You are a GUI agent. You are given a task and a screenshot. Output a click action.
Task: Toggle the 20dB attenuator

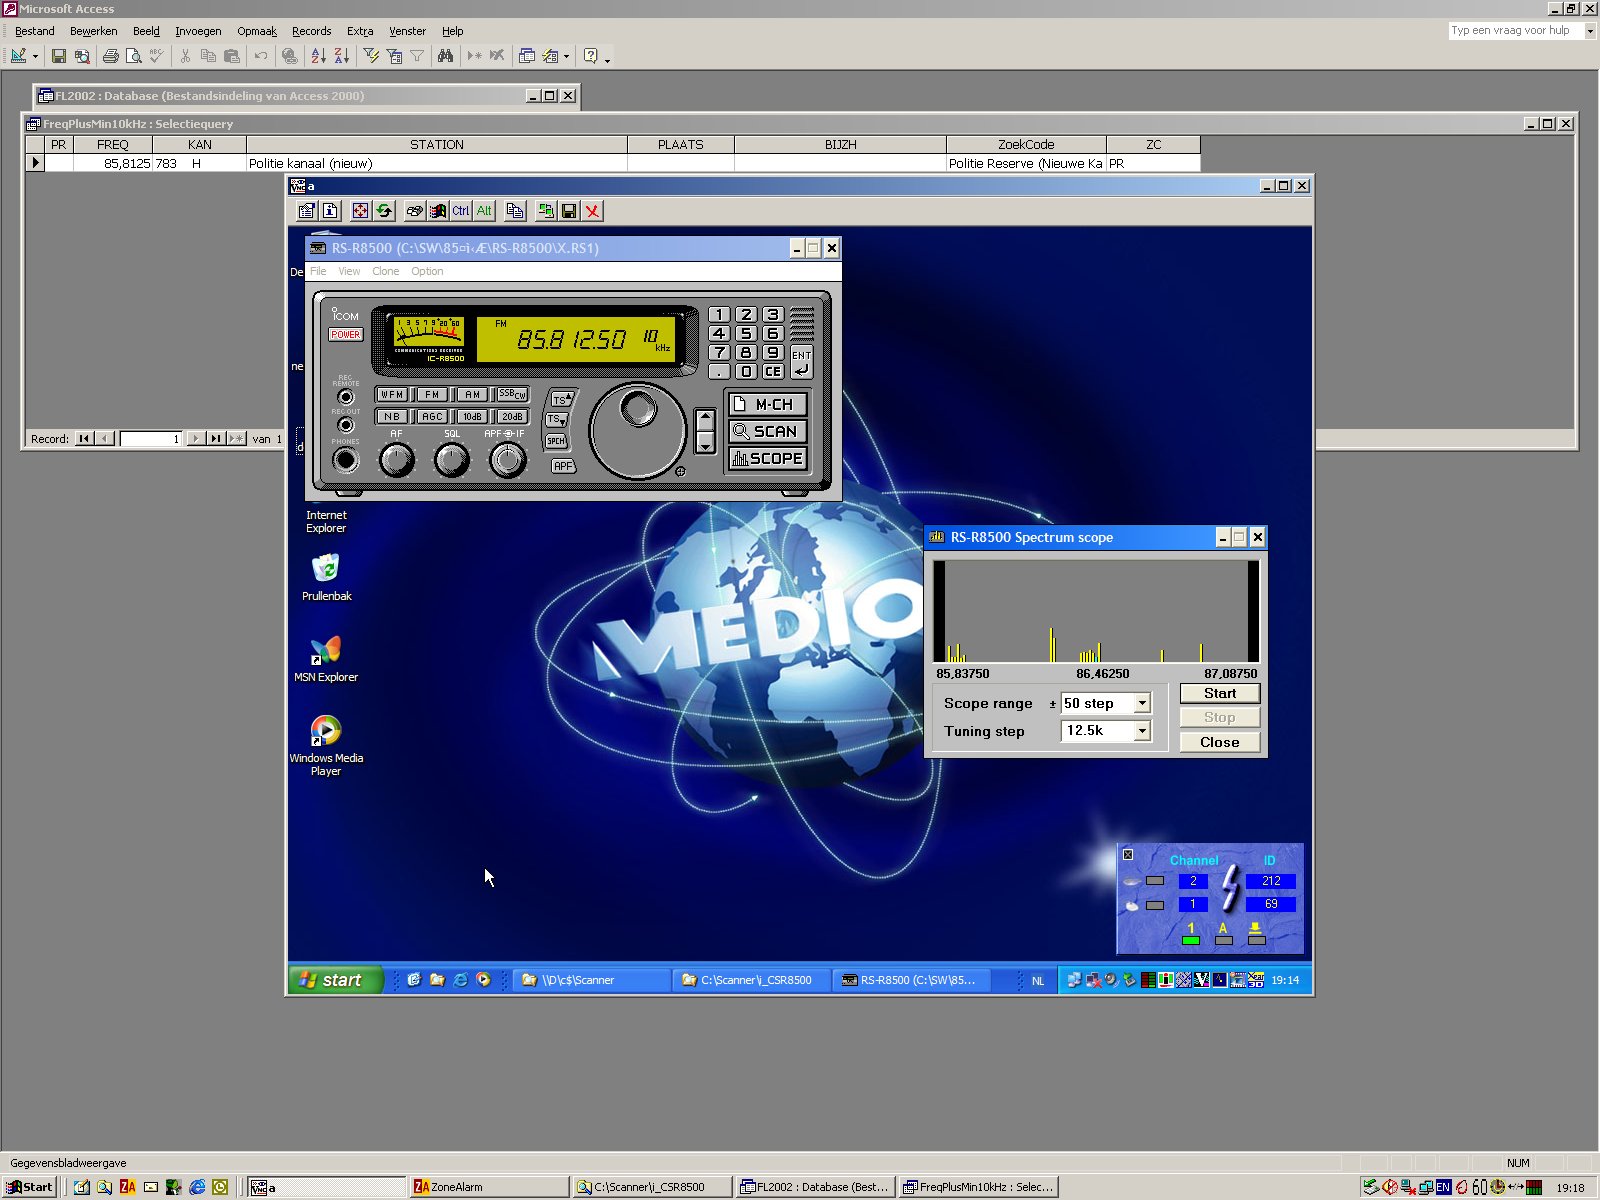(x=512, y=417)
